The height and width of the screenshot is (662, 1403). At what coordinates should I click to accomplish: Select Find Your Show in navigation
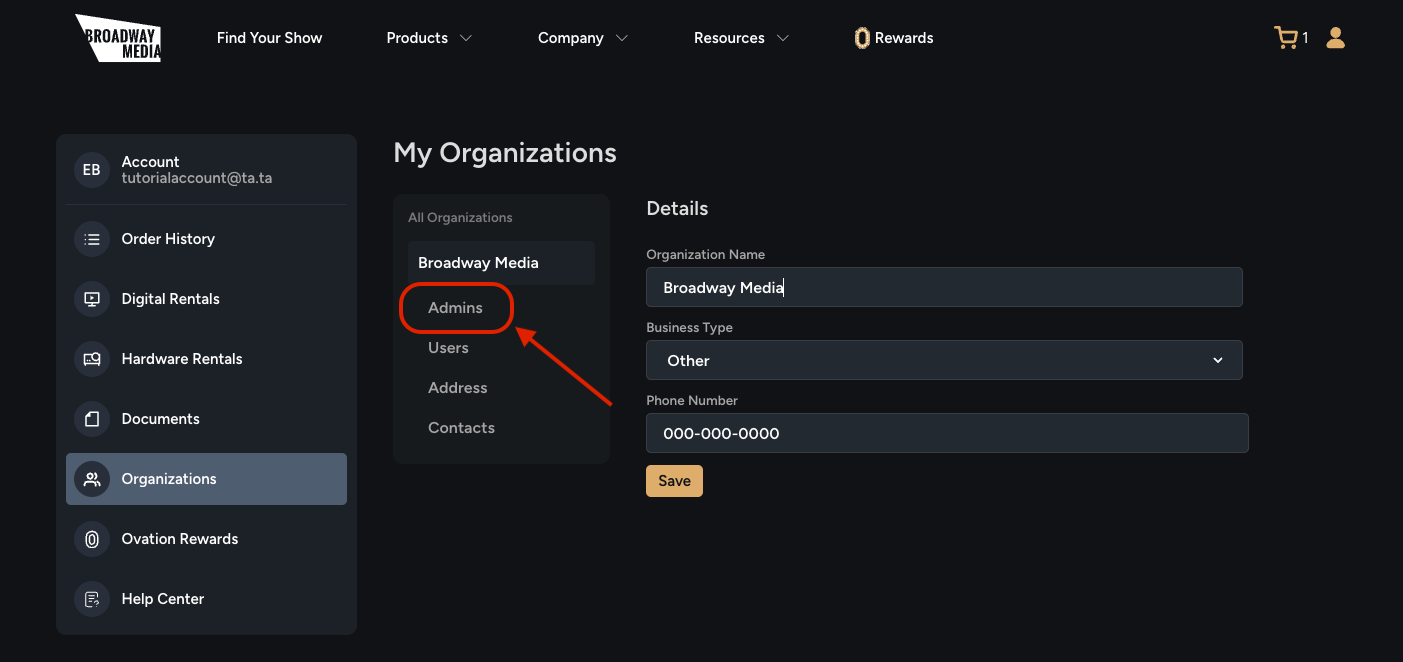point(269,37)
